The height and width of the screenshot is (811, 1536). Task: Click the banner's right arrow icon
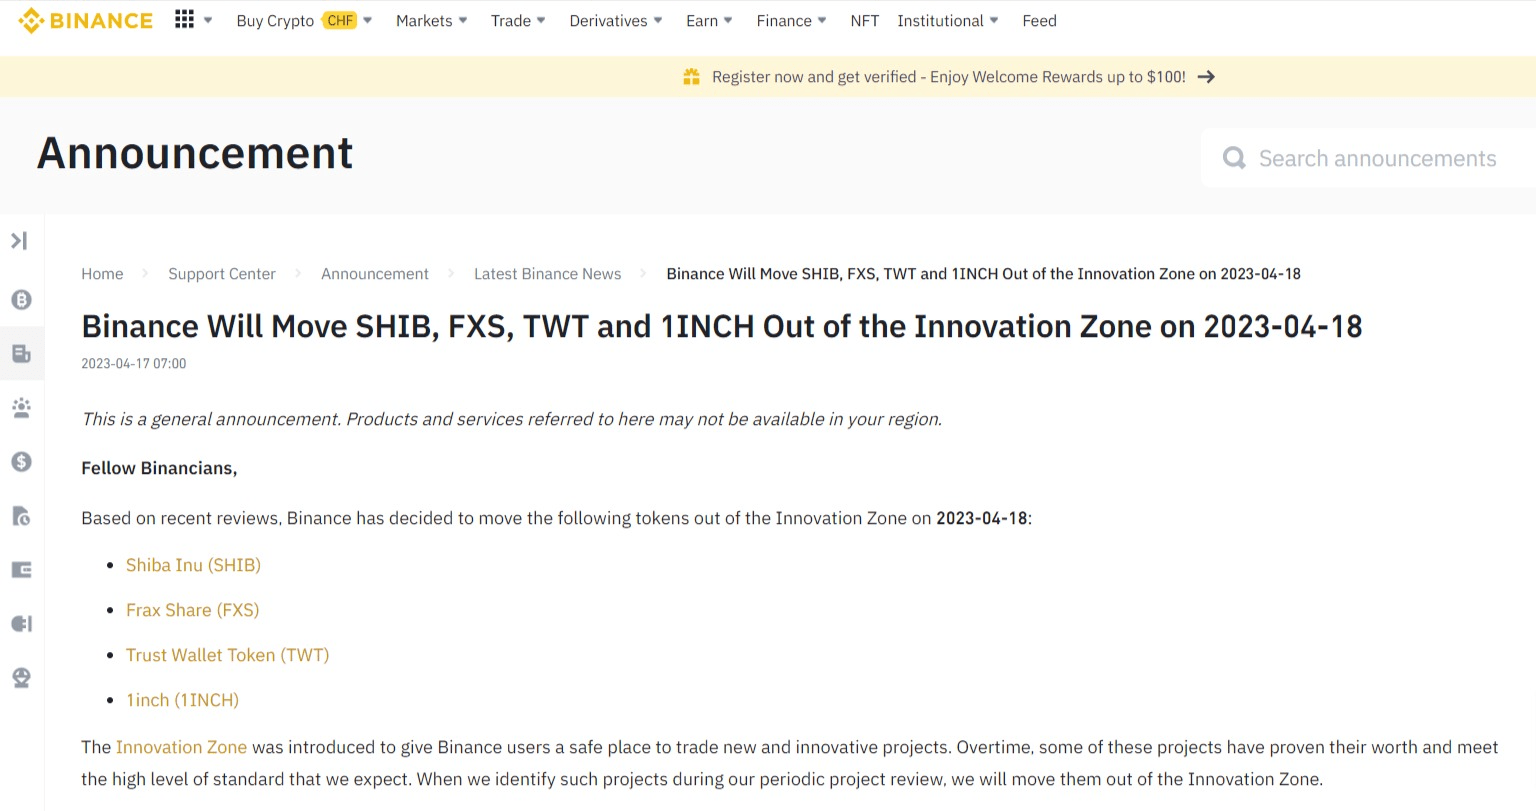click(x=1206, y=76)
